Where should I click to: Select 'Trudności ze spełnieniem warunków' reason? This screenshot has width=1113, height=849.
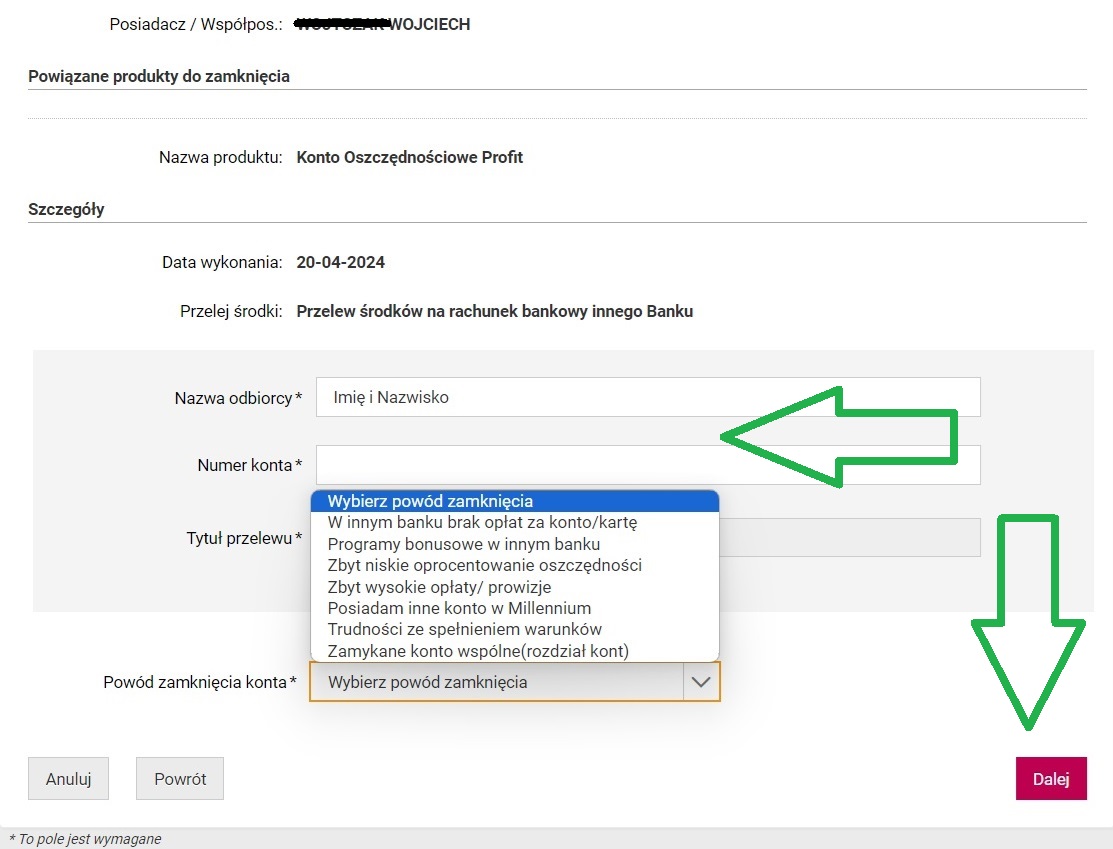point(465,629)
